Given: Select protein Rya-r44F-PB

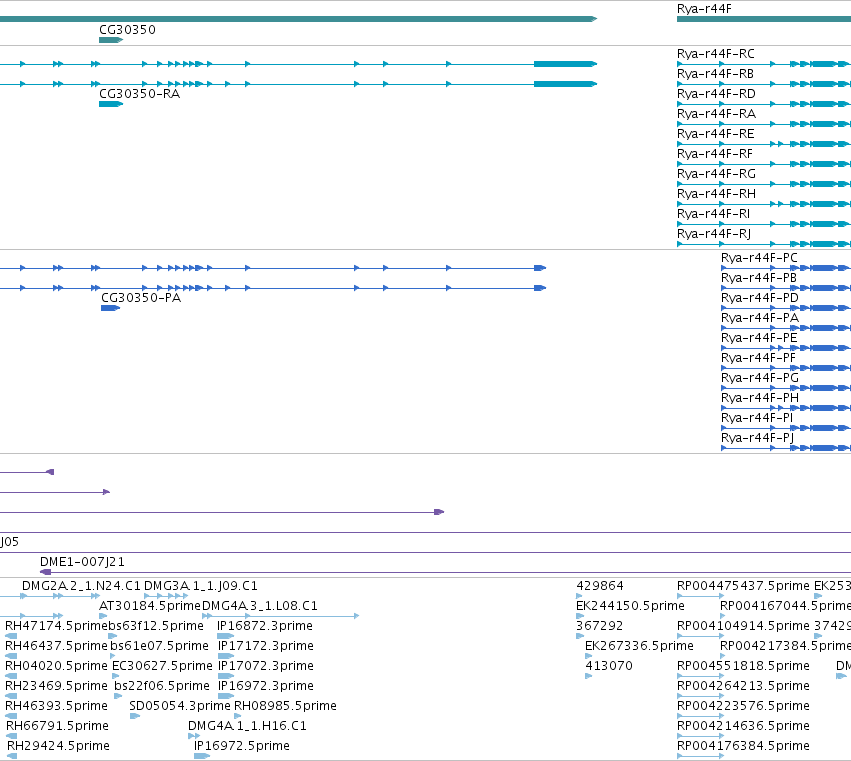Looking at the screenshot, I should (759, 277).
